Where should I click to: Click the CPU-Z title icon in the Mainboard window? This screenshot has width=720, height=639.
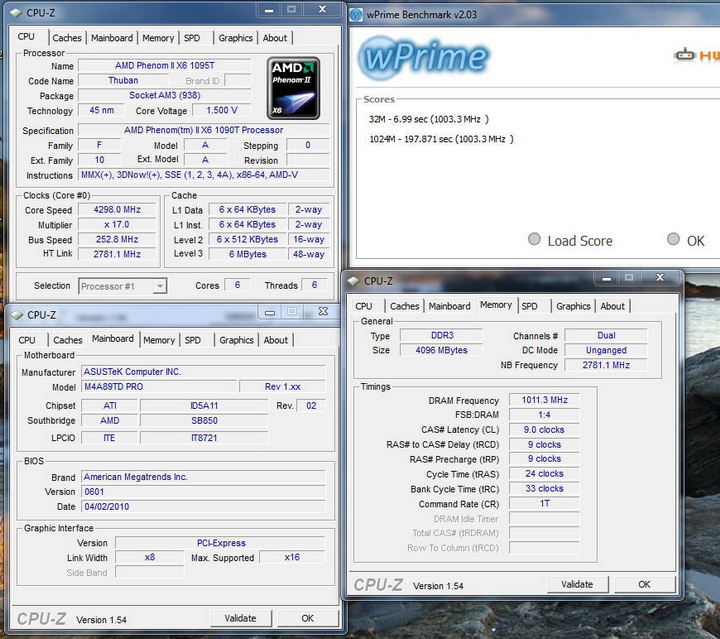[17, 315]
